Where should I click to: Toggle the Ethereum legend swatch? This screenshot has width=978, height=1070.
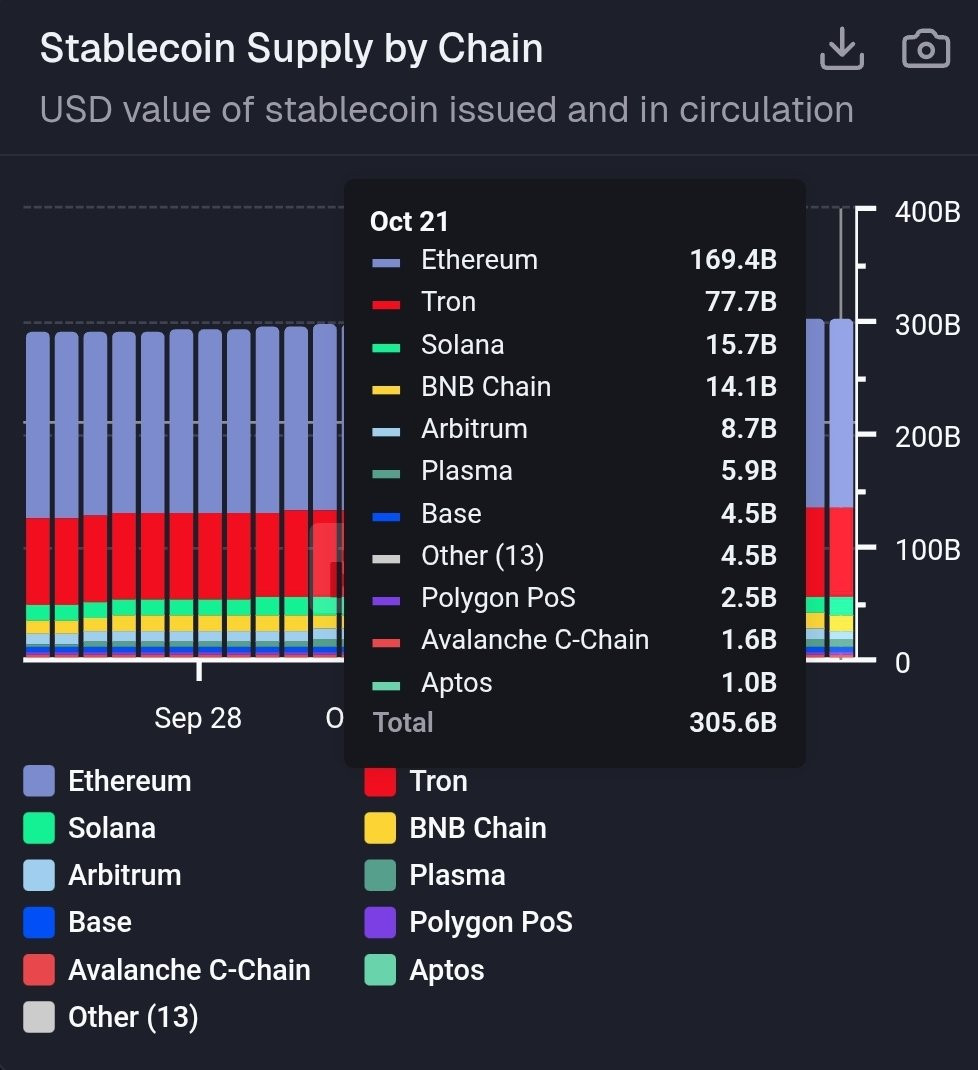pyautogui.click(x=39, y=781)
